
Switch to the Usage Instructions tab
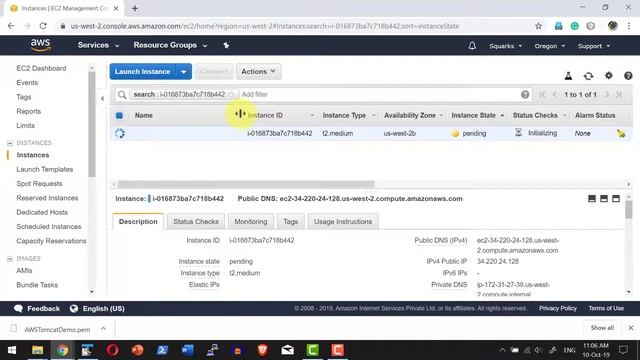coord(343,222)
